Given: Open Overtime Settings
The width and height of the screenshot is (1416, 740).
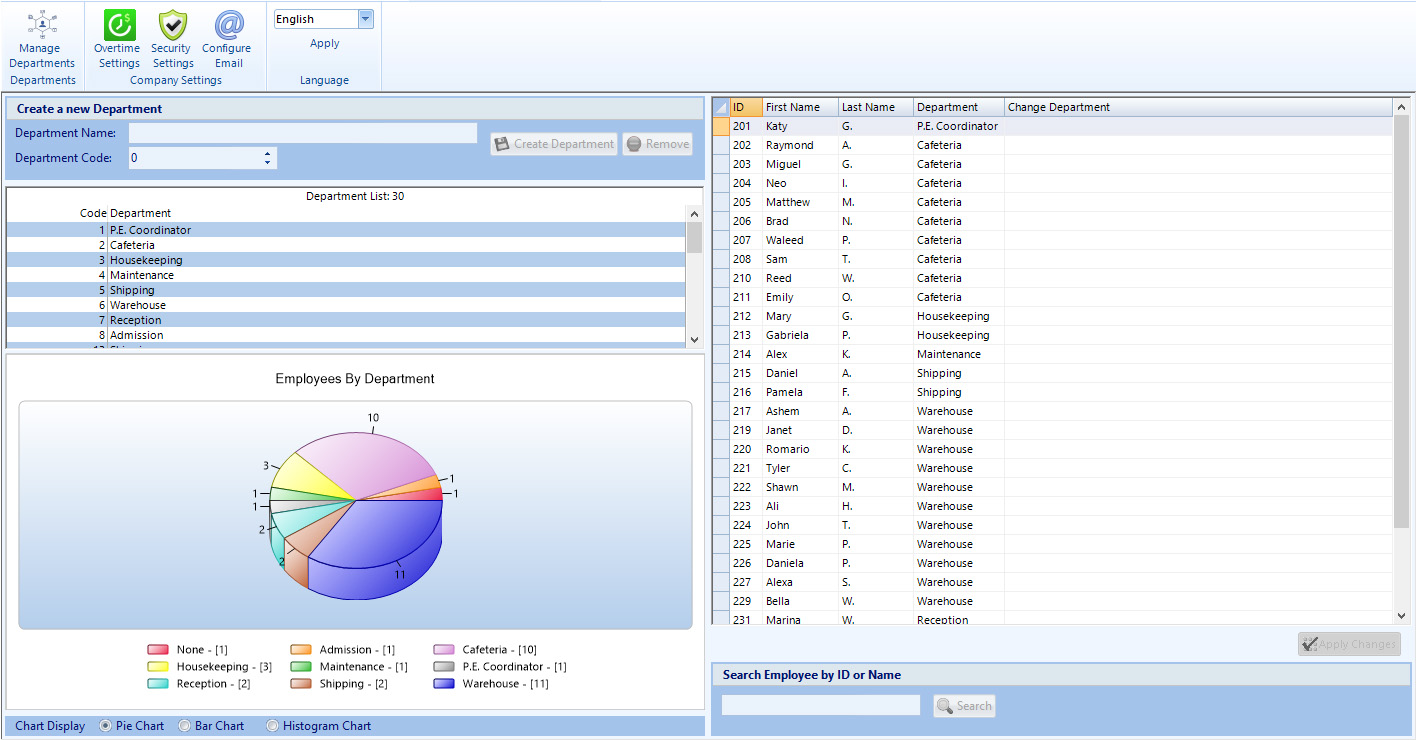Looking at the screenshot, I should tap(119, 25).
